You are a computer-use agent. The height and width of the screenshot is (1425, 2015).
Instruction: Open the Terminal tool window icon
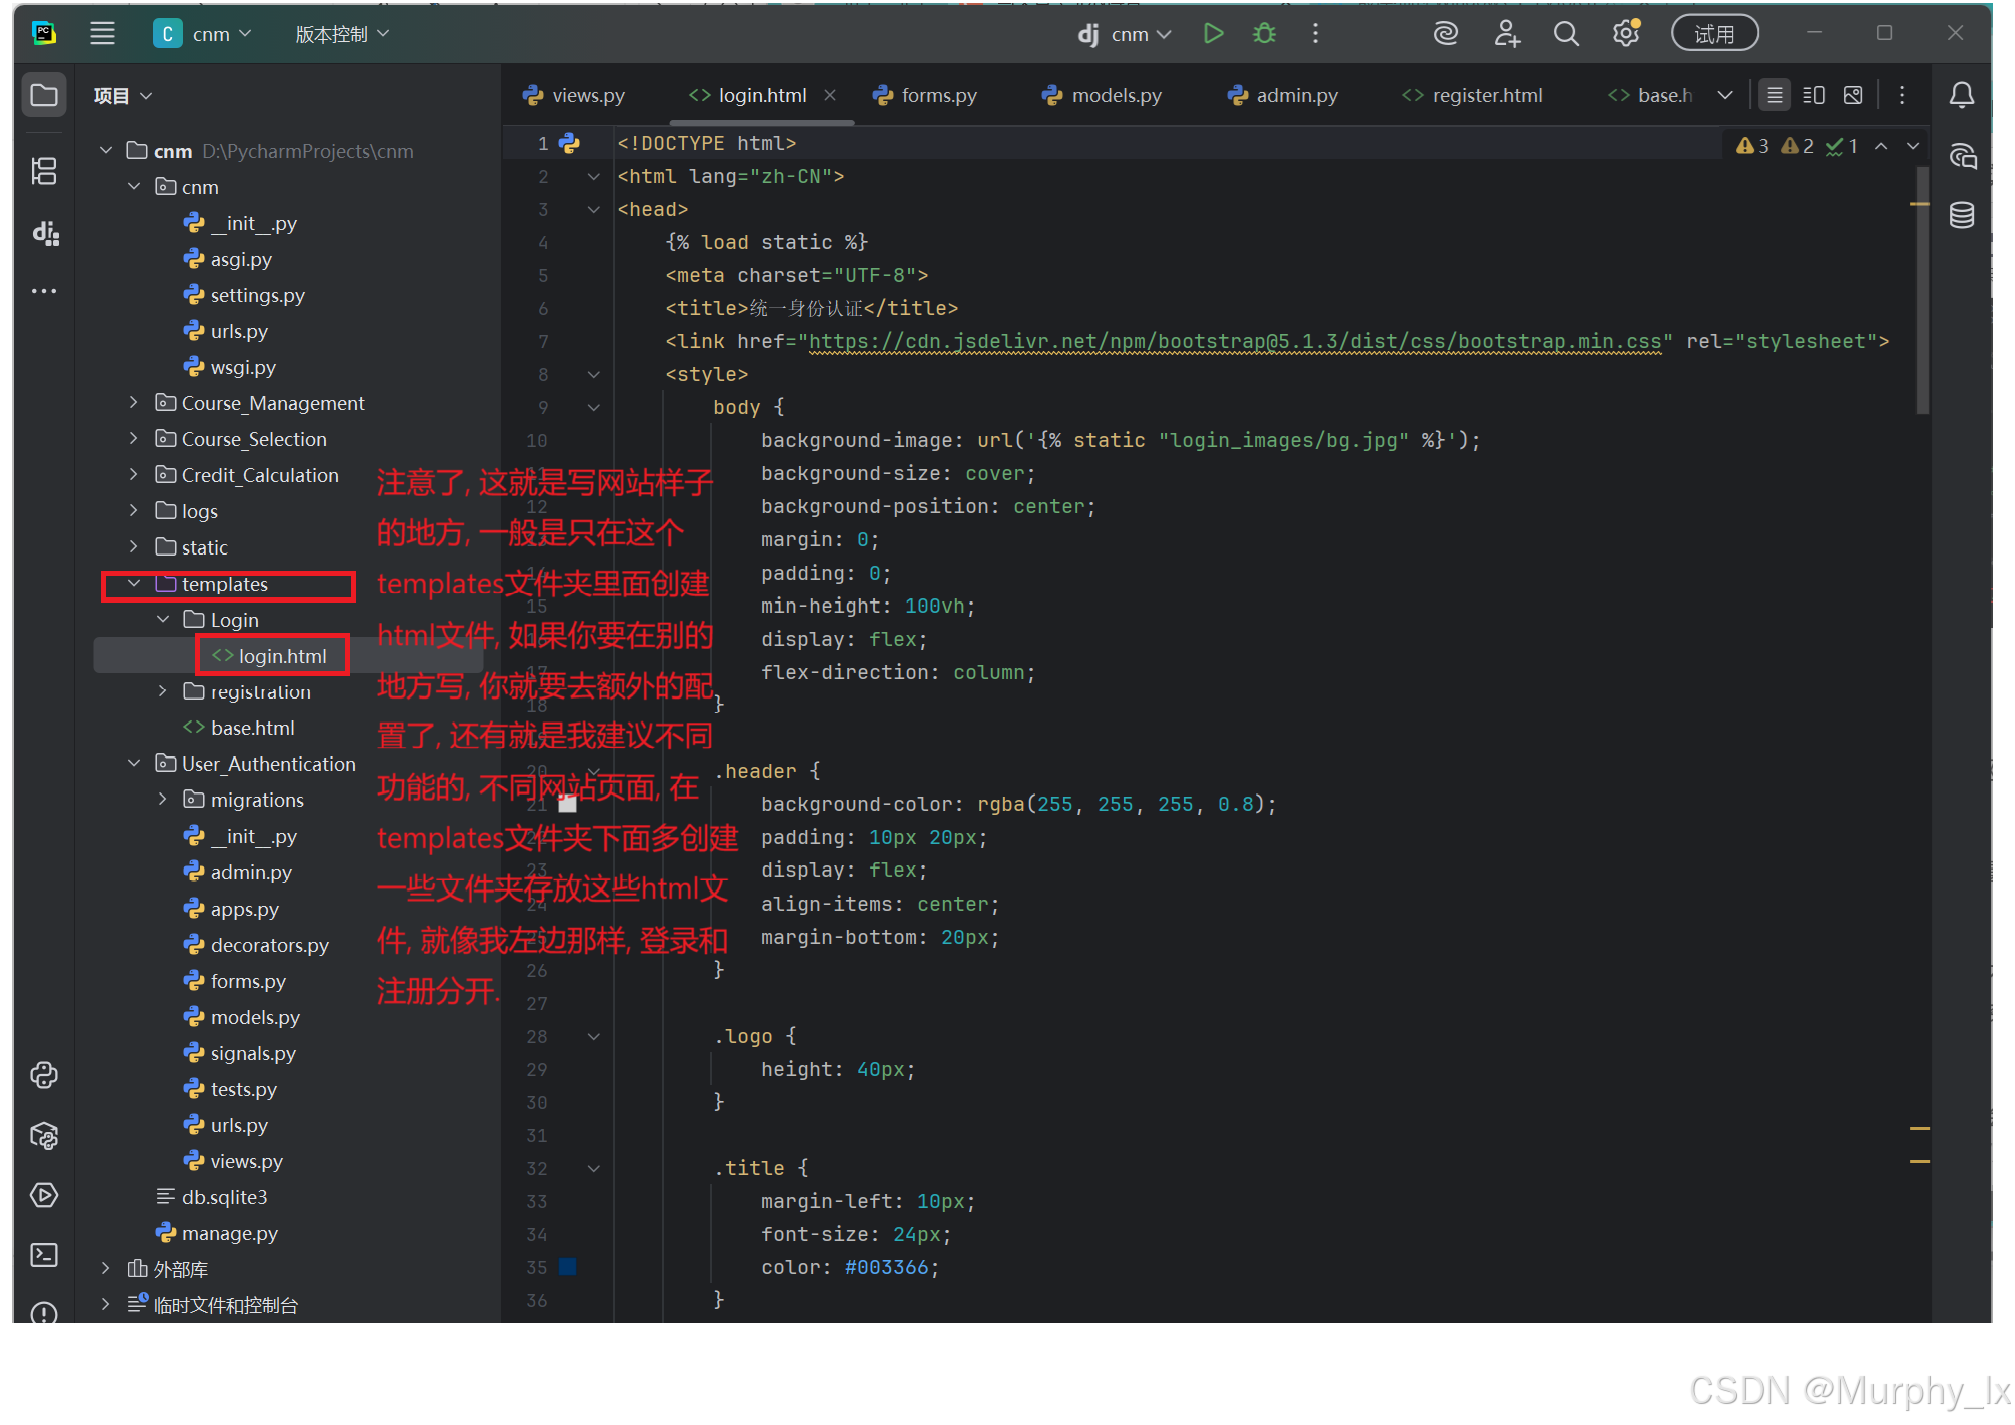pyautogui.click(x=44, y=1255)
